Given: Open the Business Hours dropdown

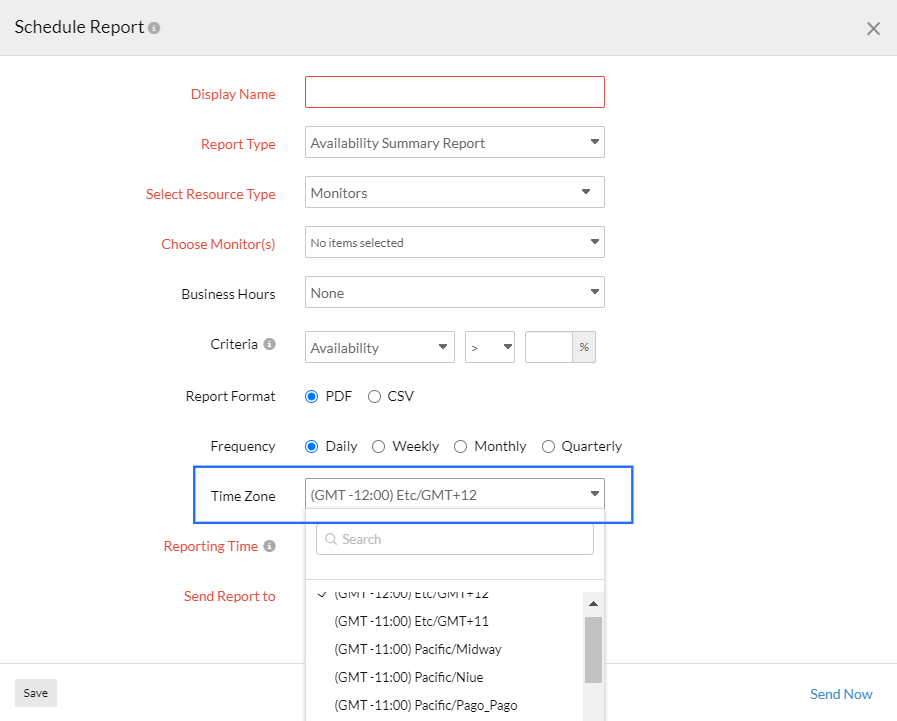Looking at the screenshot, I should tap(454, 292).
